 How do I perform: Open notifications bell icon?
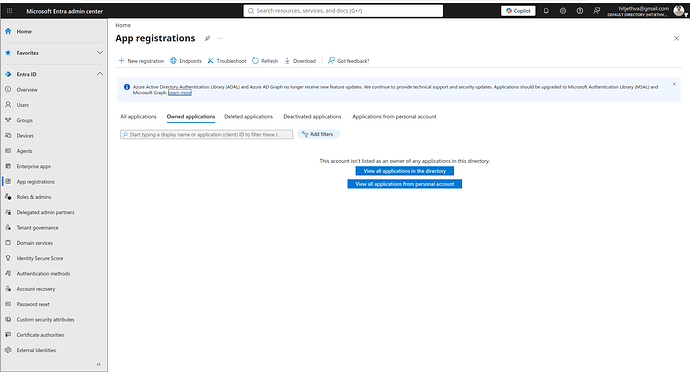(546, 11)
